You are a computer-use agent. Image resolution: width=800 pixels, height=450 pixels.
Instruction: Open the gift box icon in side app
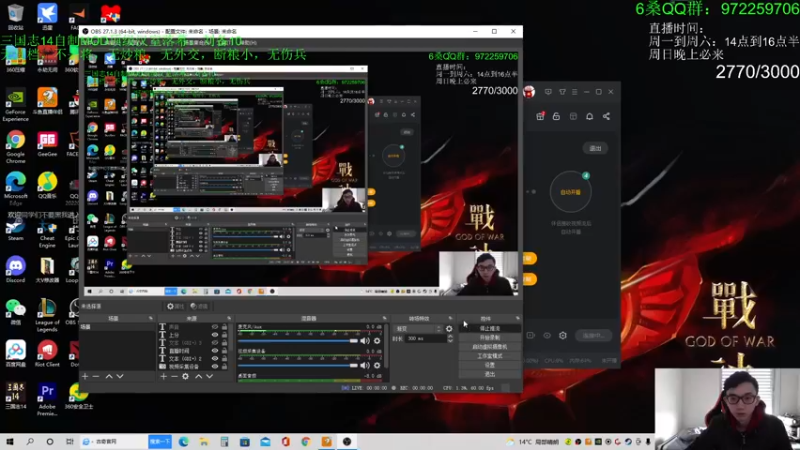click(540, 116)
